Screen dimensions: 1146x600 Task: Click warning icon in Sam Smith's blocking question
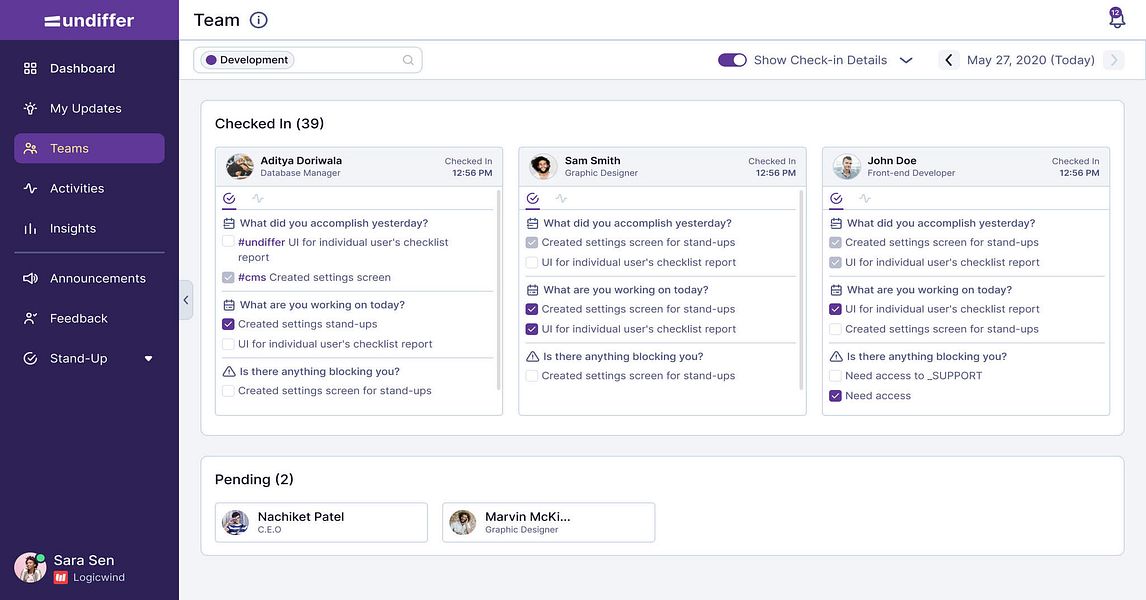pos(533,357)
